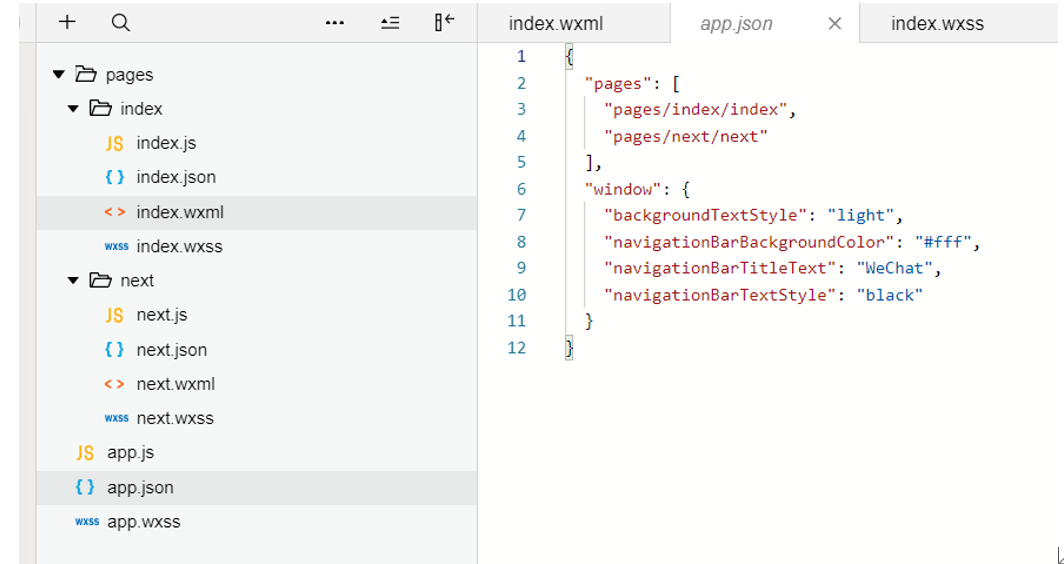Click the "black" value in code
This screenshot has width=1064, height=564.
tap(890, 295)
